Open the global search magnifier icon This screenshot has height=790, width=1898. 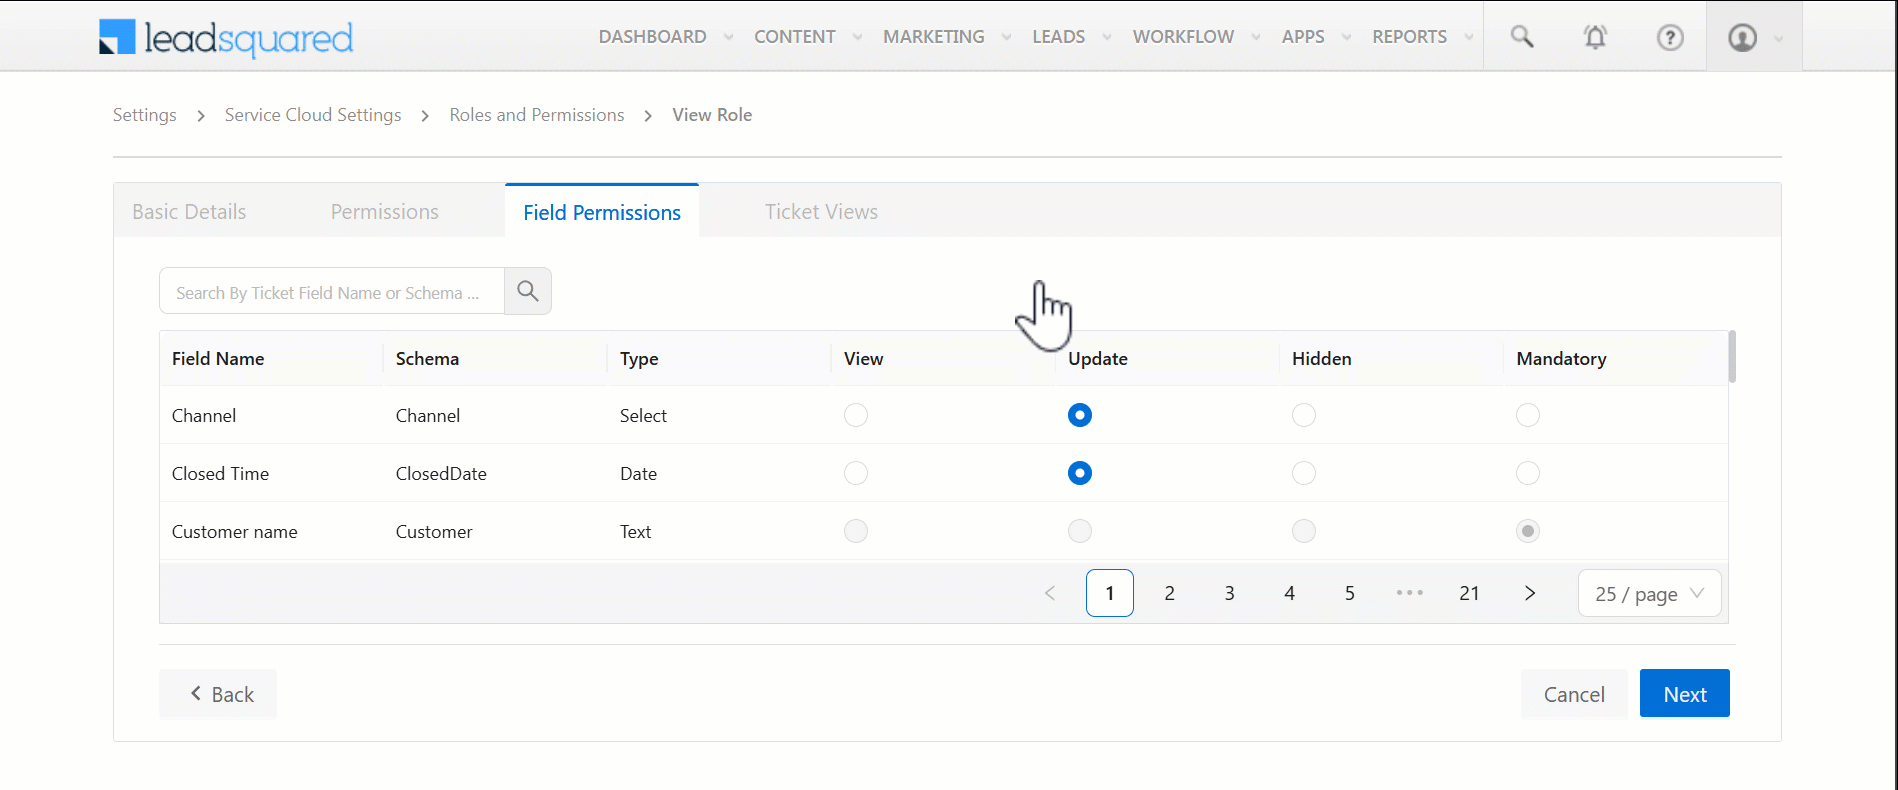point(1522,37)
